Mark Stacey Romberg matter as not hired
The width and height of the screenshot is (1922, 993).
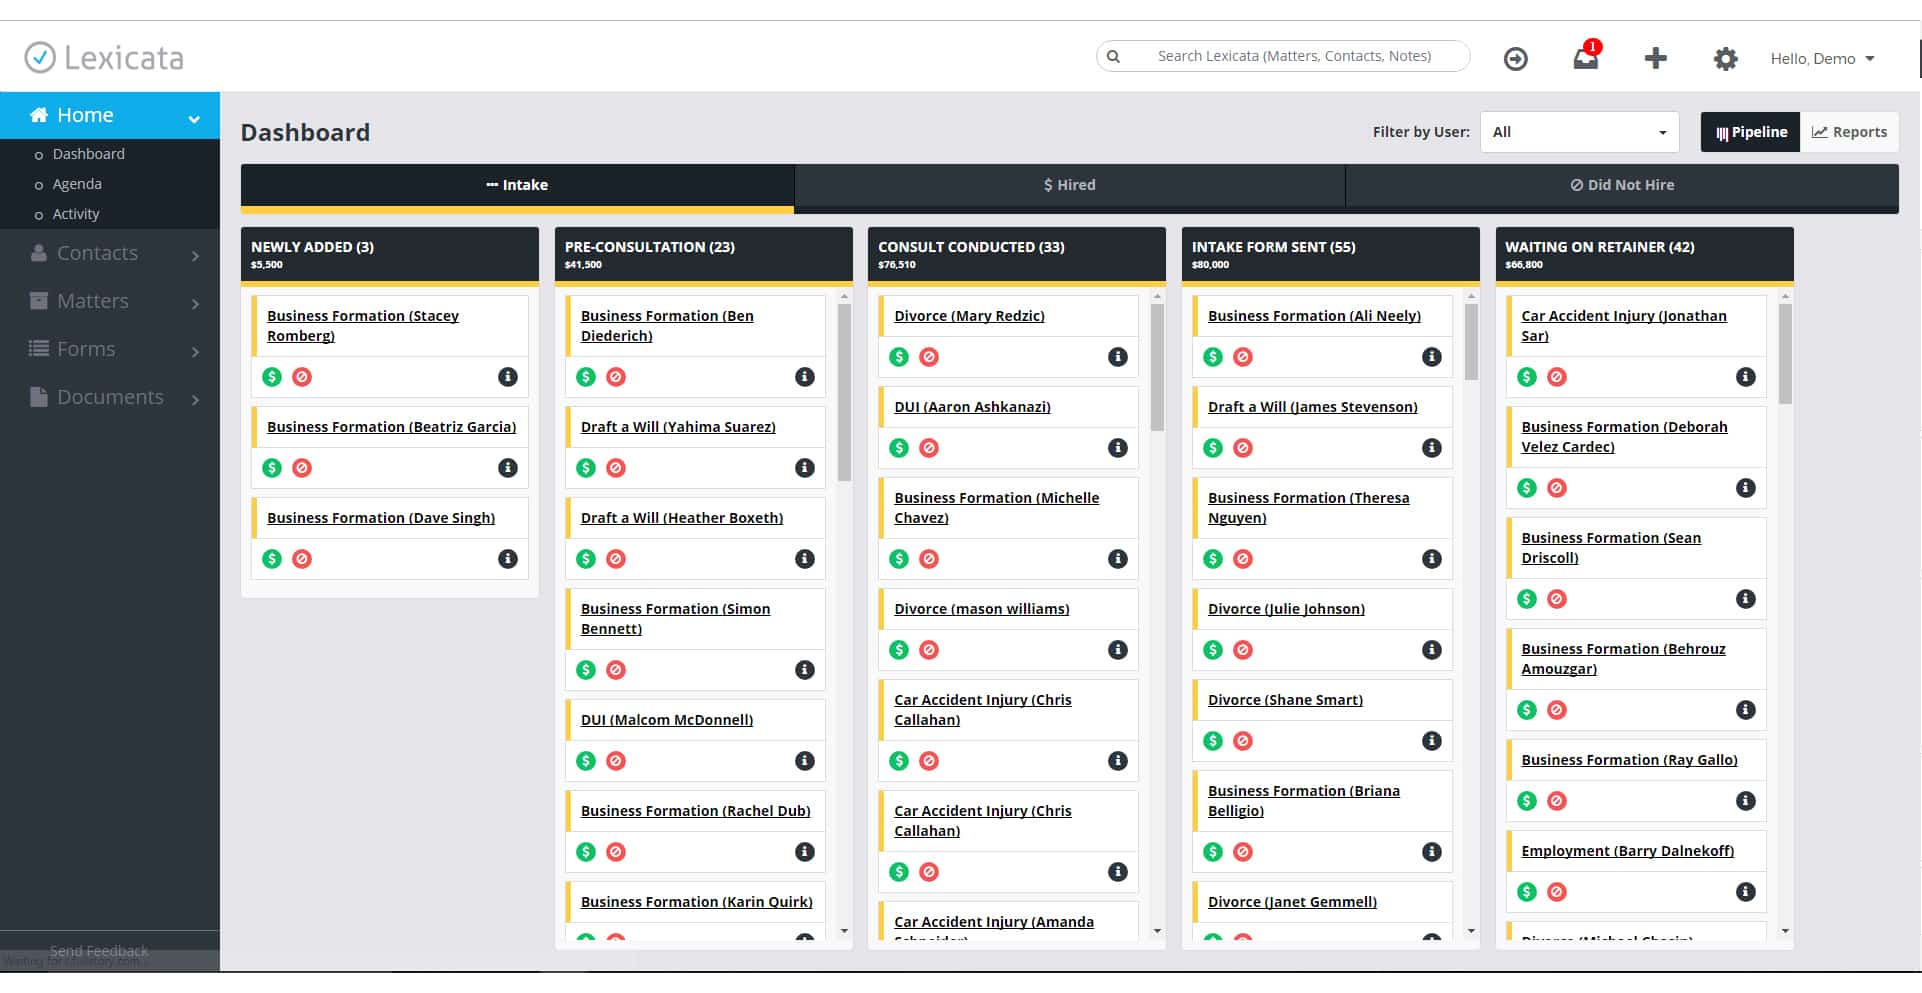point(302,377)
